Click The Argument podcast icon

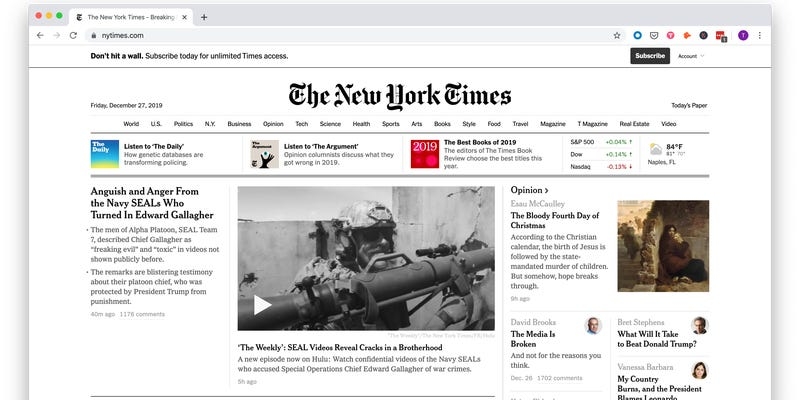coord(264,154)
